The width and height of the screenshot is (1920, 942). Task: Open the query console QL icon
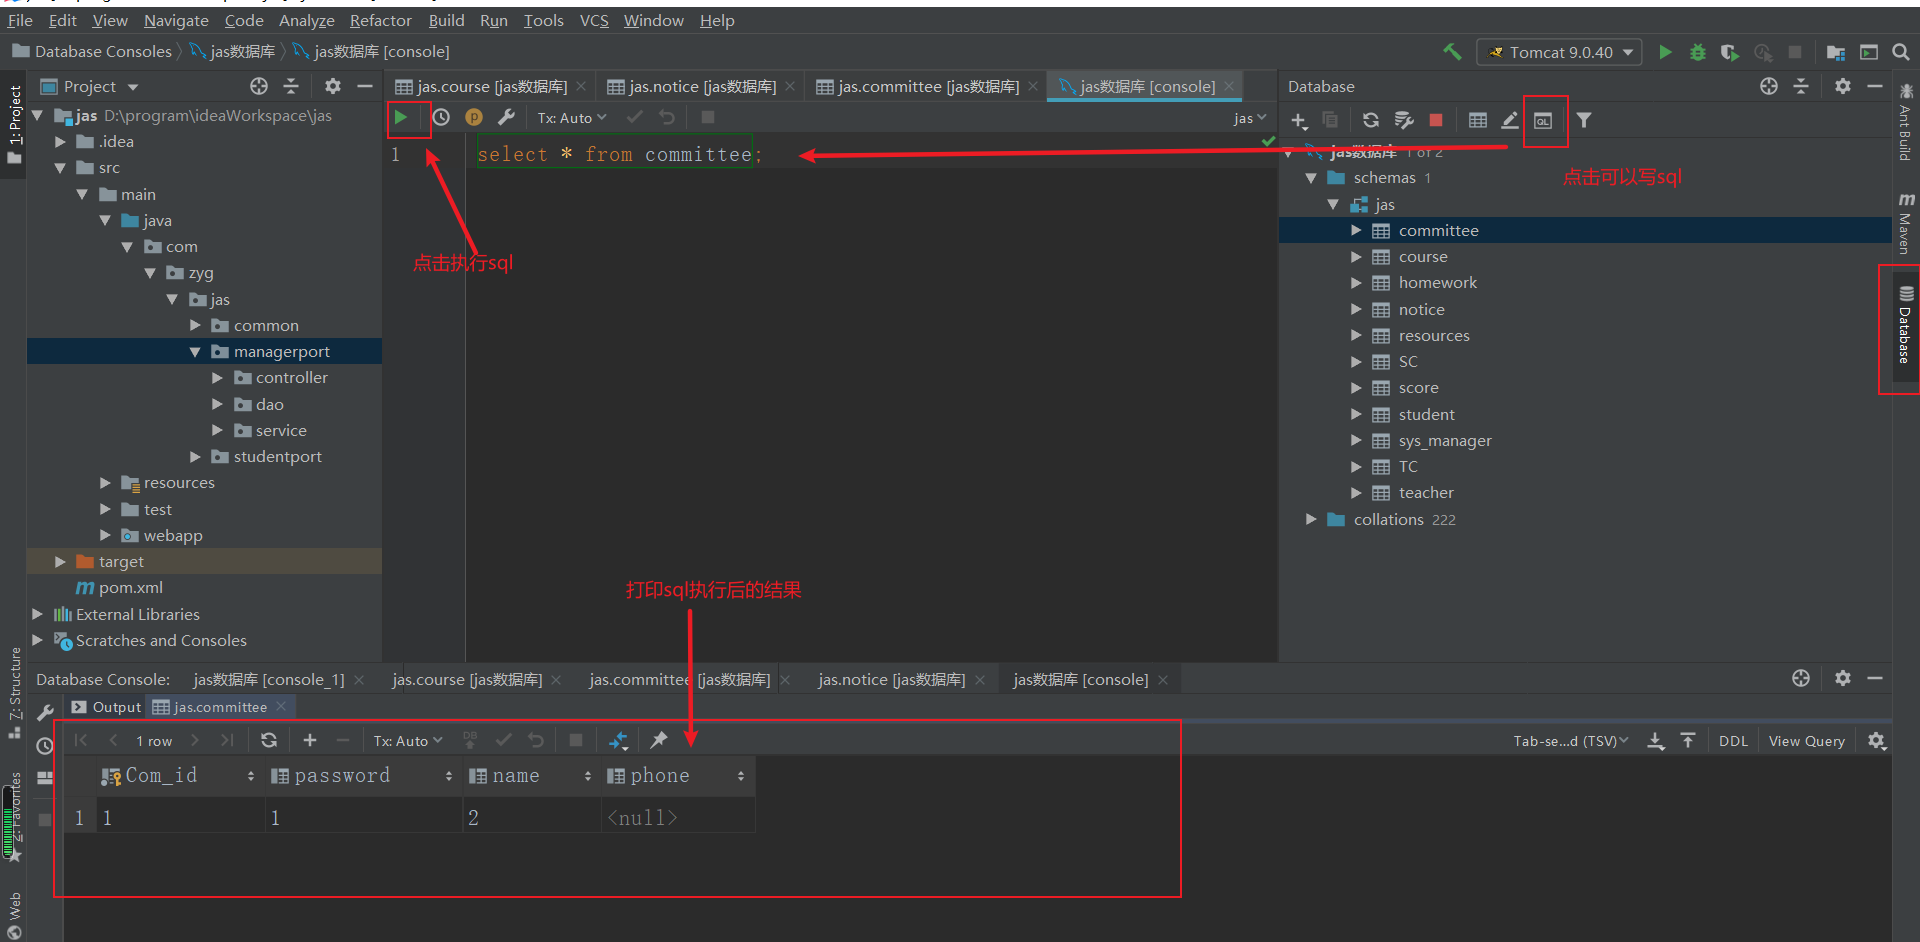[x=1543, y=121]
